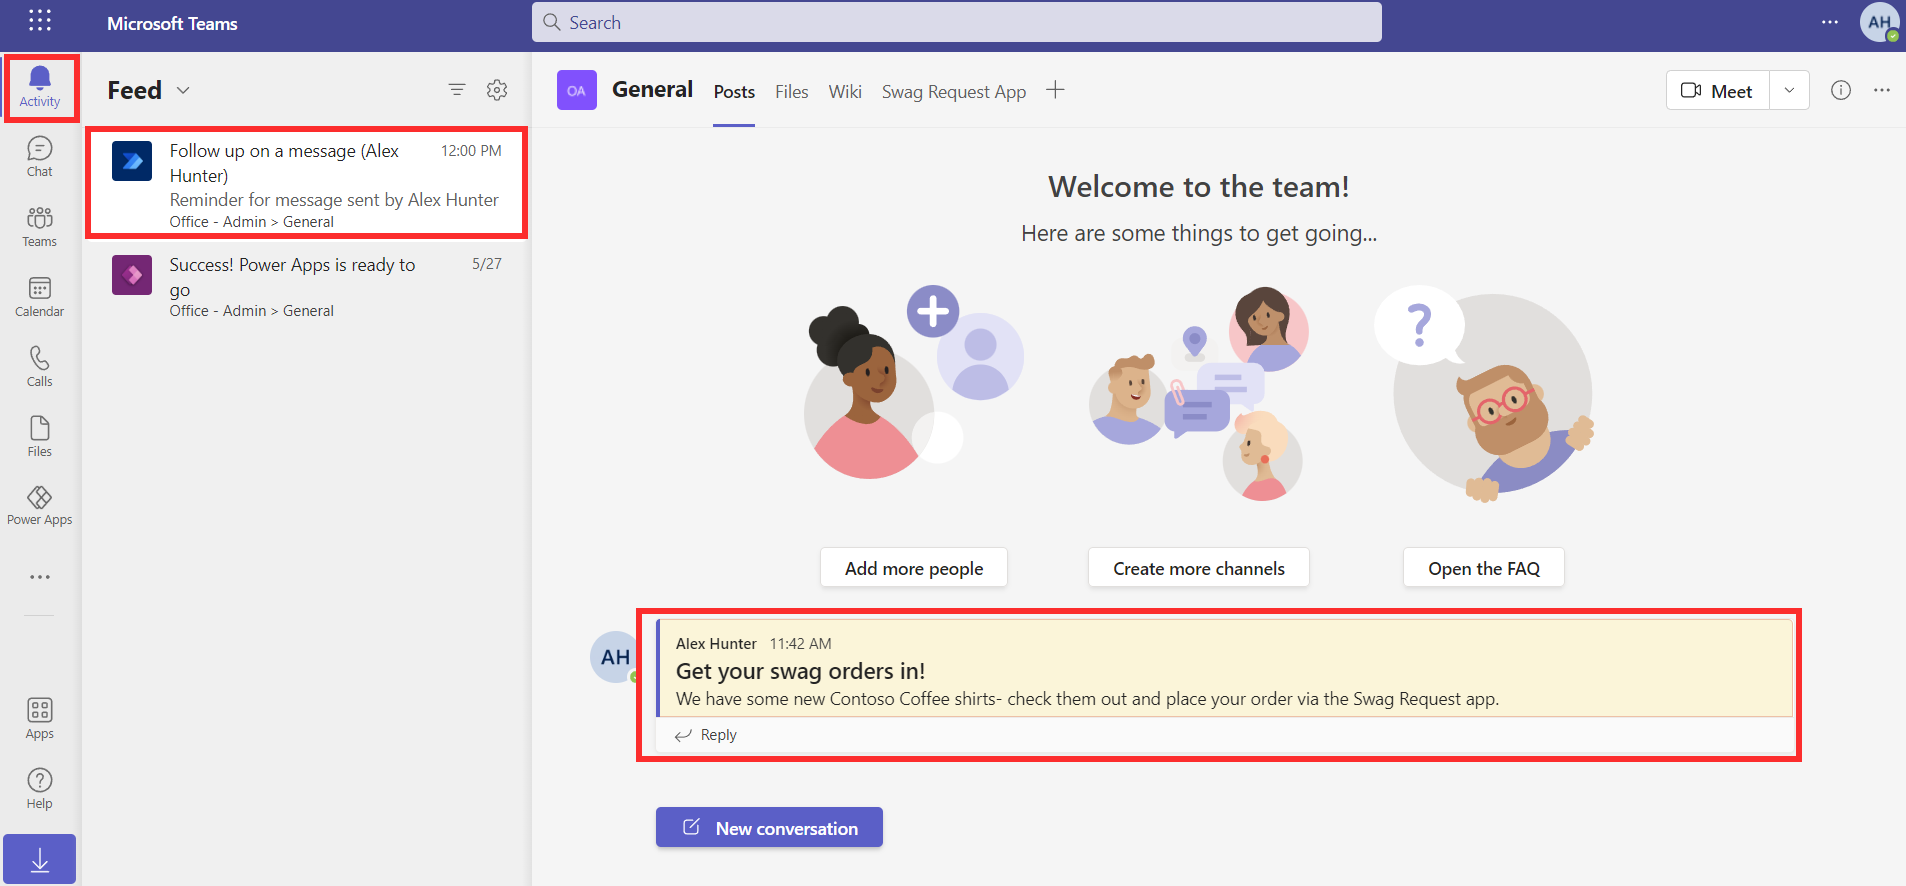Click the channels illustration with chat bubbles
Screen dimensions: 1906x886
click(x=1199, y=393)
